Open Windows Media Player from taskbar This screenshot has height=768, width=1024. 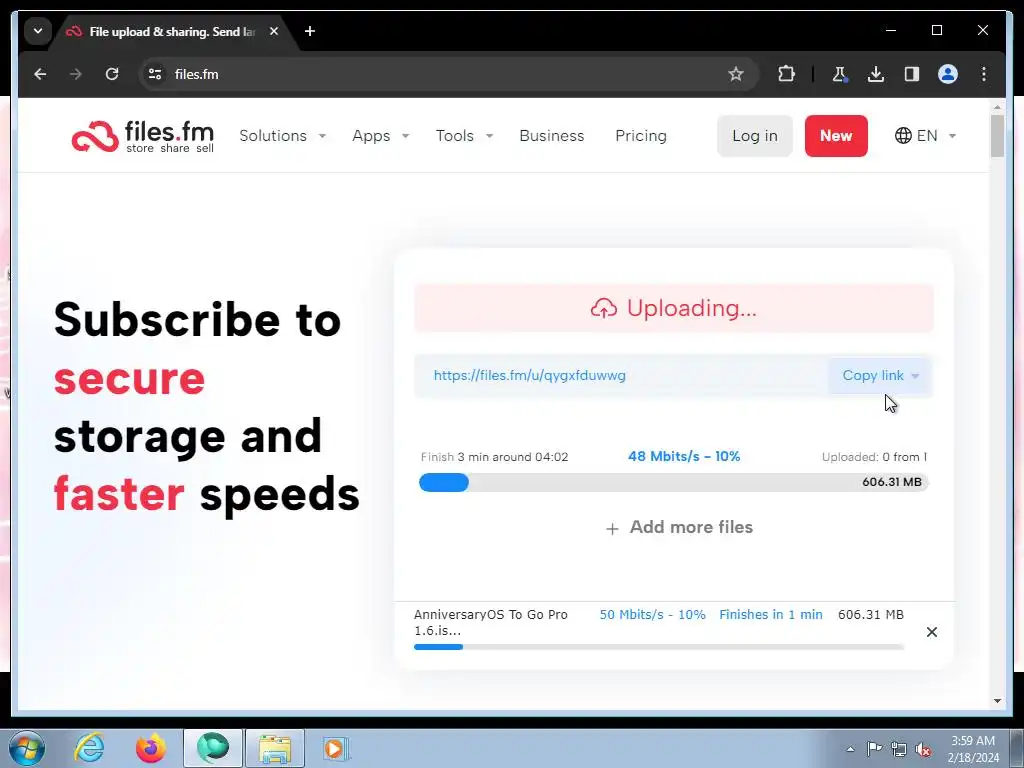tap(336, 748)
